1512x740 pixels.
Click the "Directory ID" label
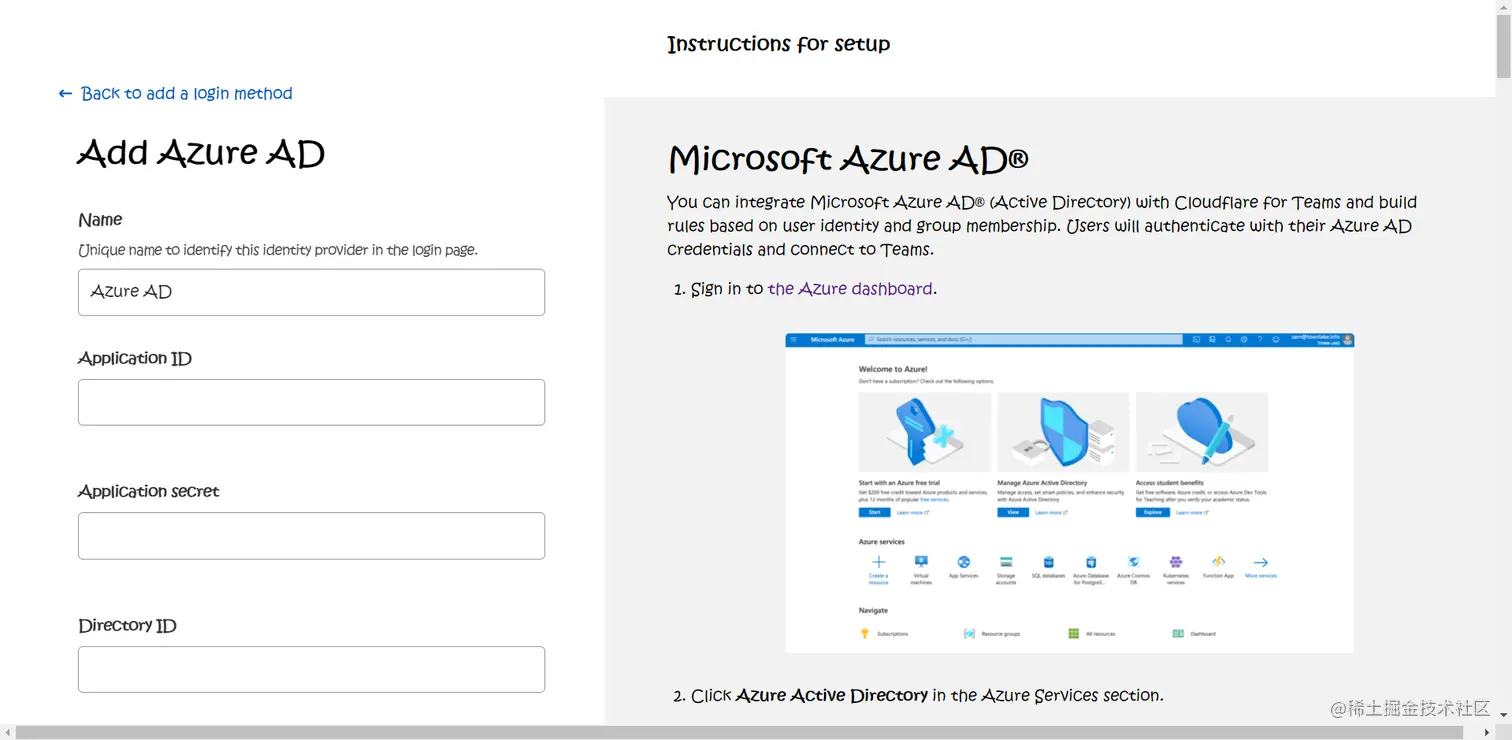point(127,626)
